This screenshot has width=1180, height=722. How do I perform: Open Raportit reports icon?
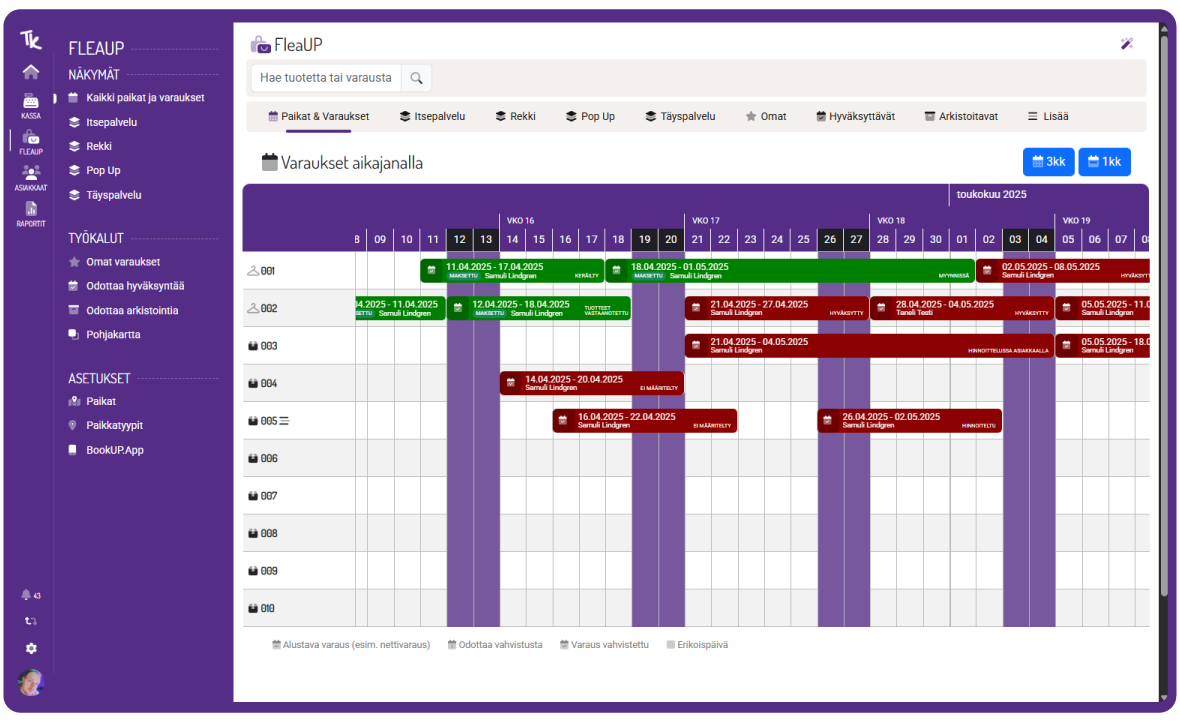pos(31,213)
